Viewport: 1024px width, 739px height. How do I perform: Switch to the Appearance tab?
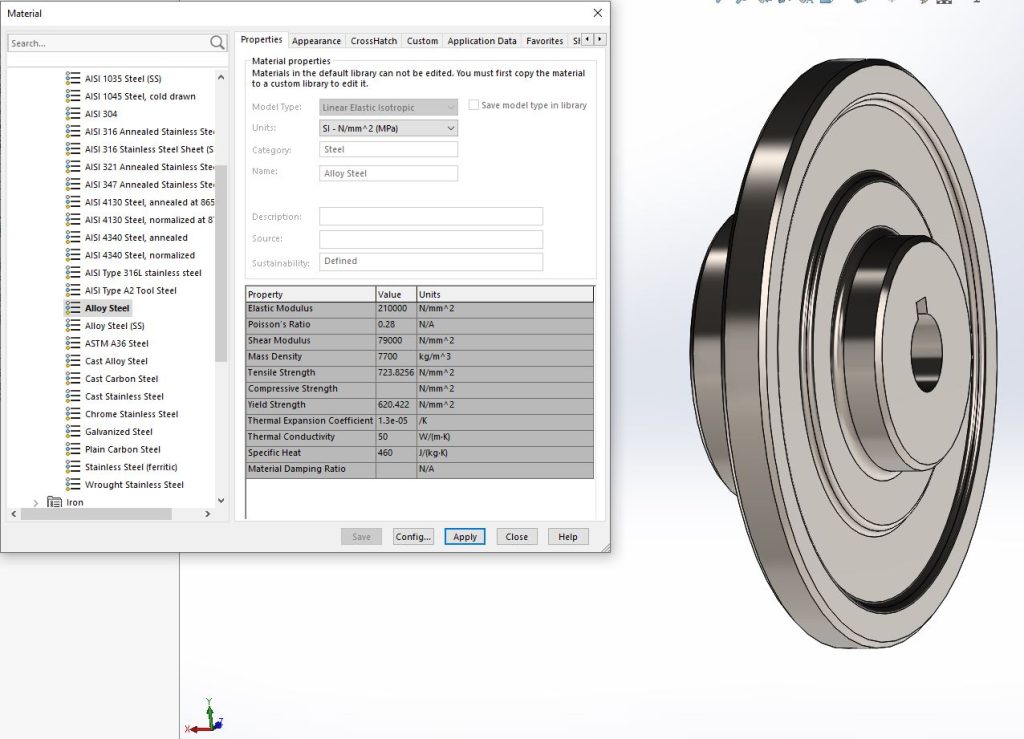point(316,40)
